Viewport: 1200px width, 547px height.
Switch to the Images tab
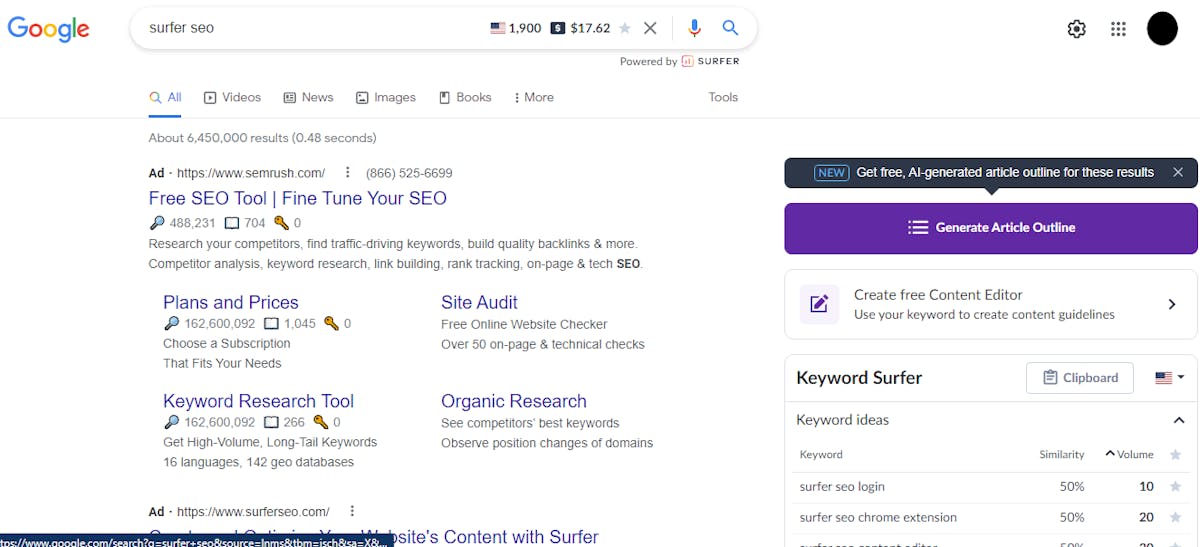pyautogui.click(x=385, y=97)
